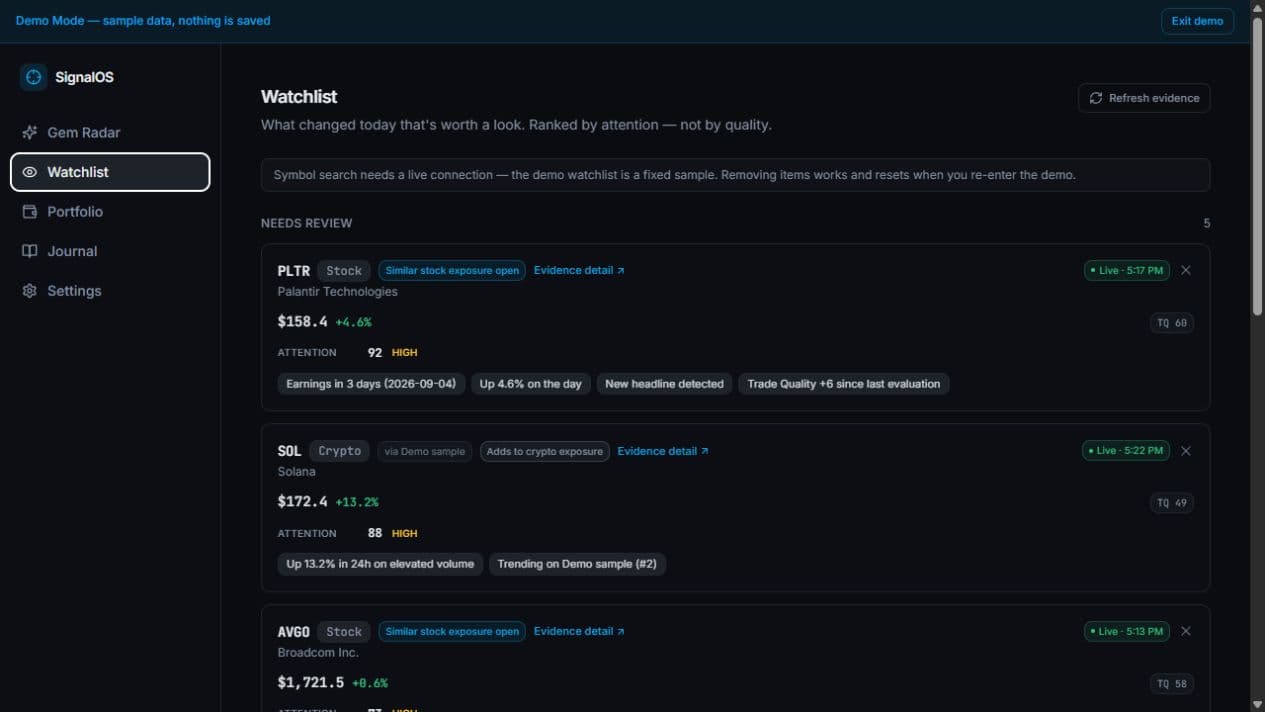1265x712 pixels.
Task: Open the Gem Radar page
Action: tap(110, 132)
